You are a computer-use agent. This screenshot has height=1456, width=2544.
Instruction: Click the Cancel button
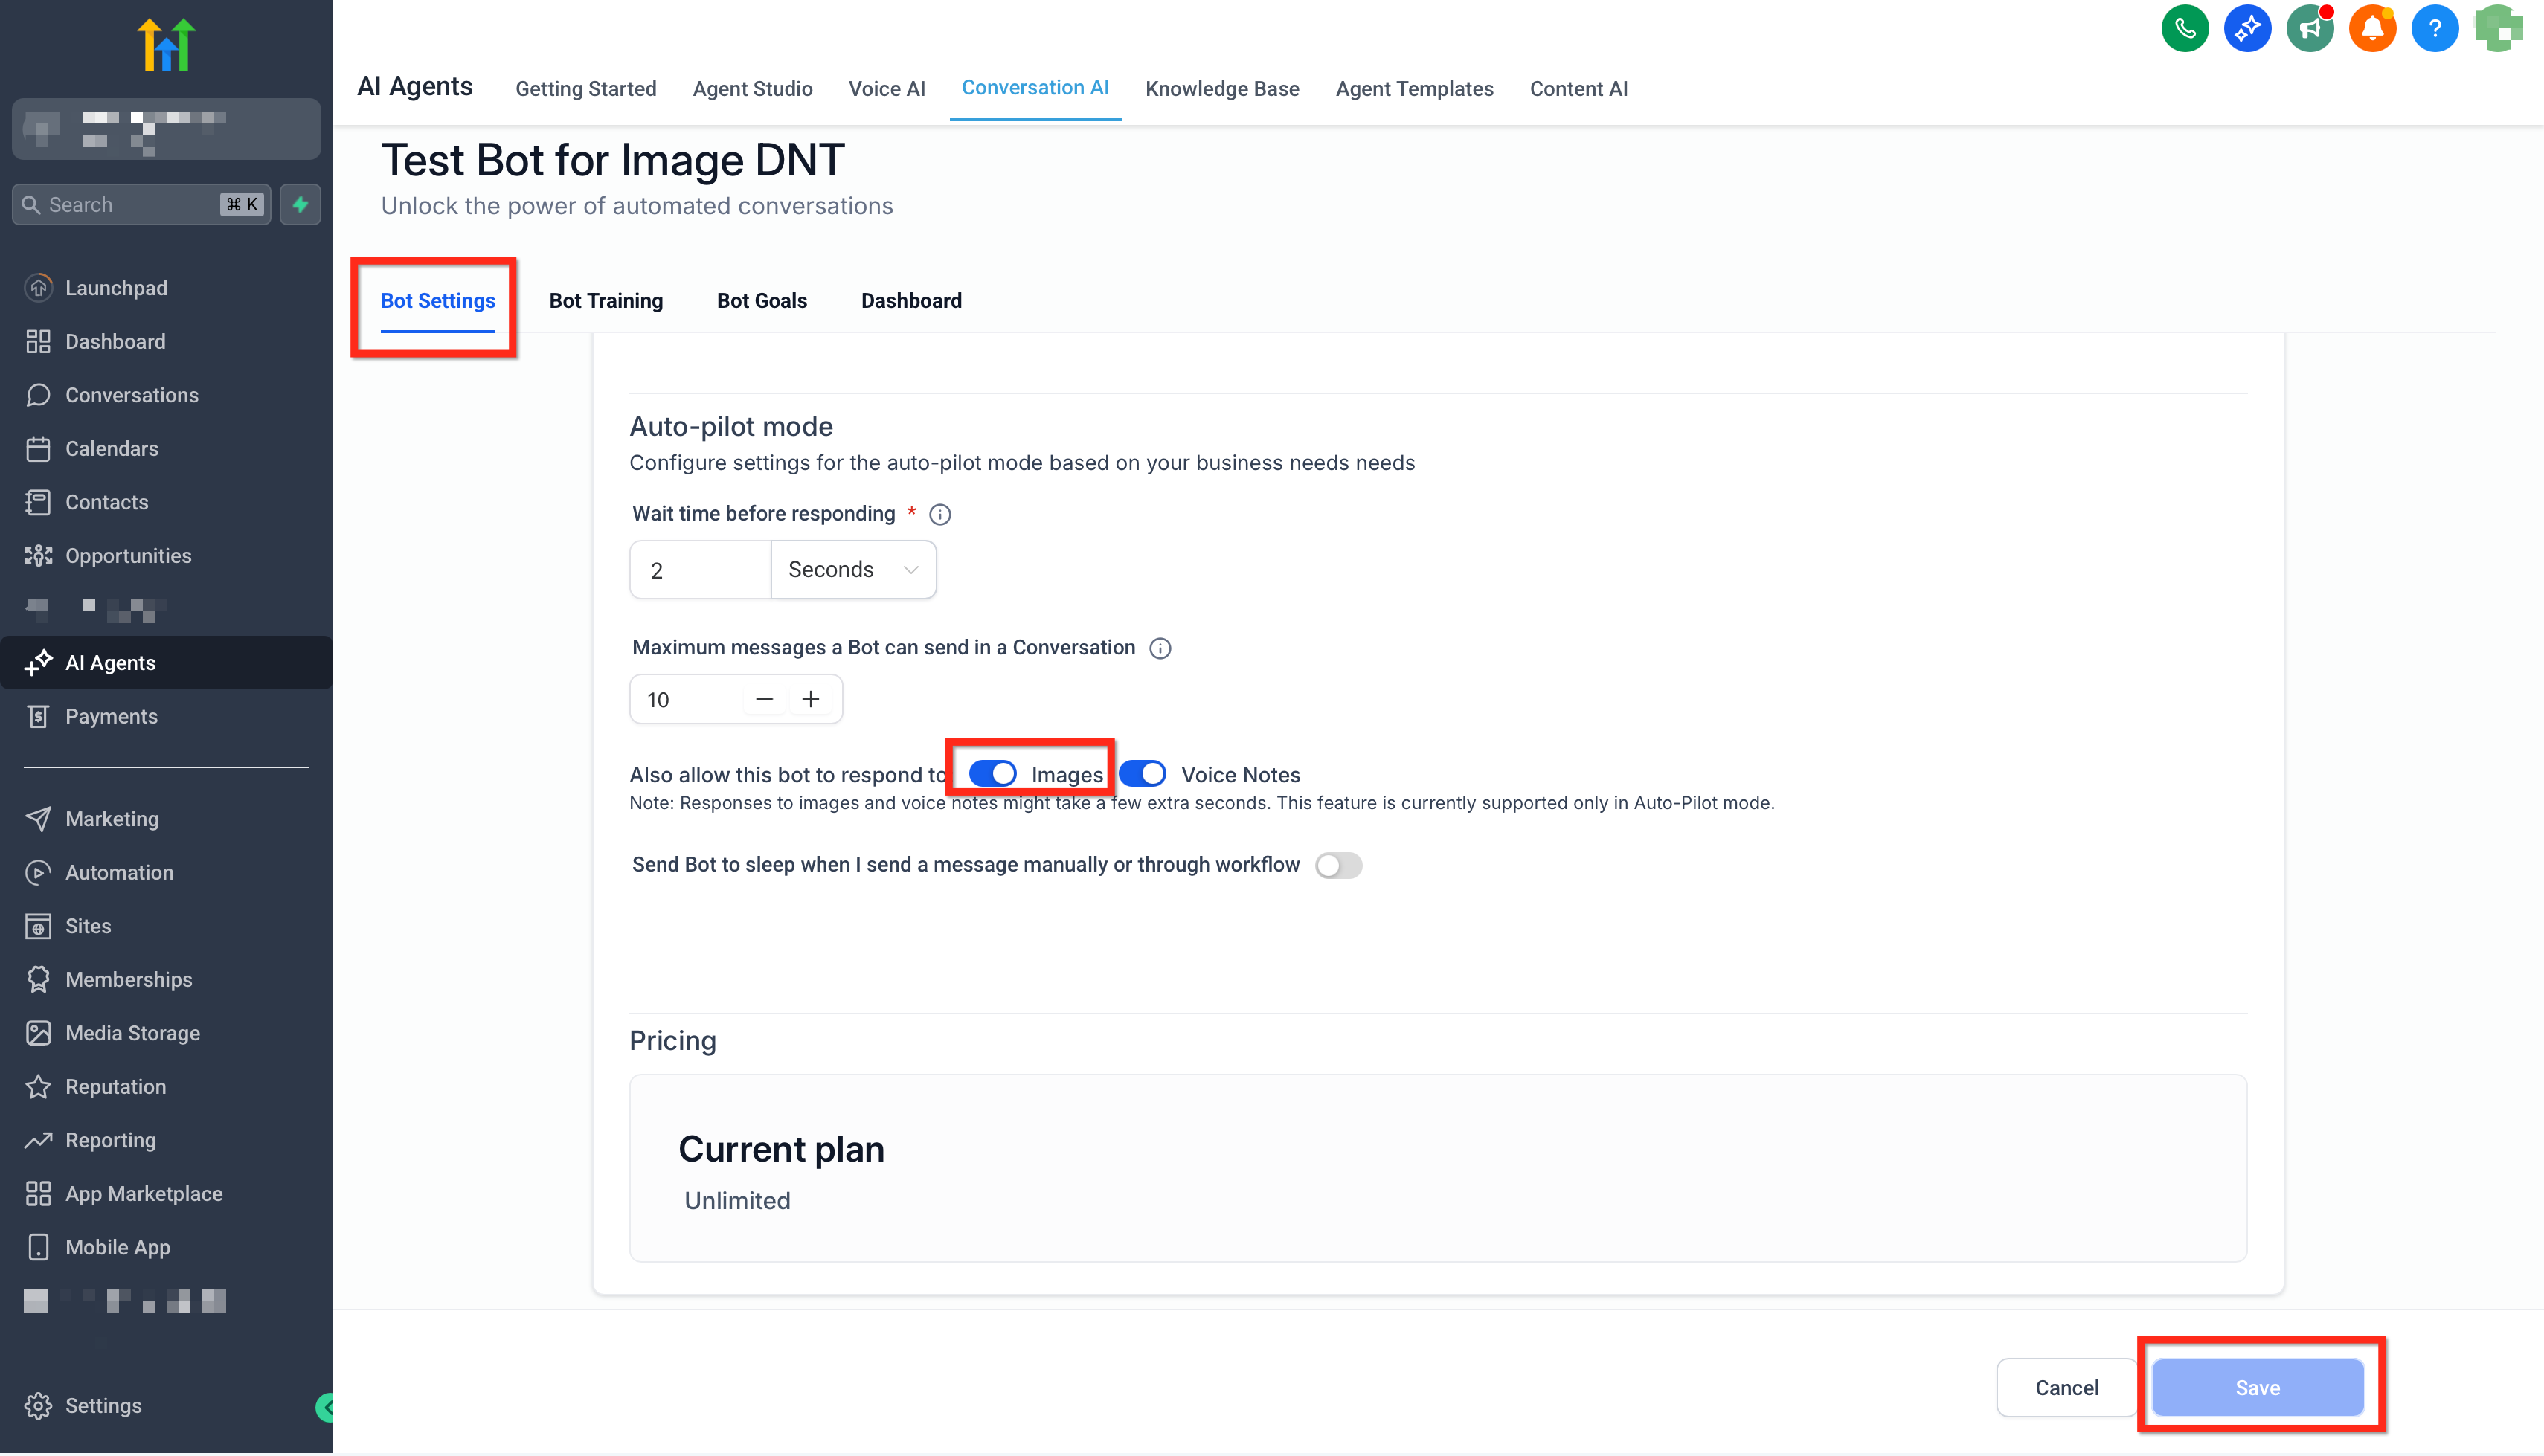(x=2066, y=1387)
